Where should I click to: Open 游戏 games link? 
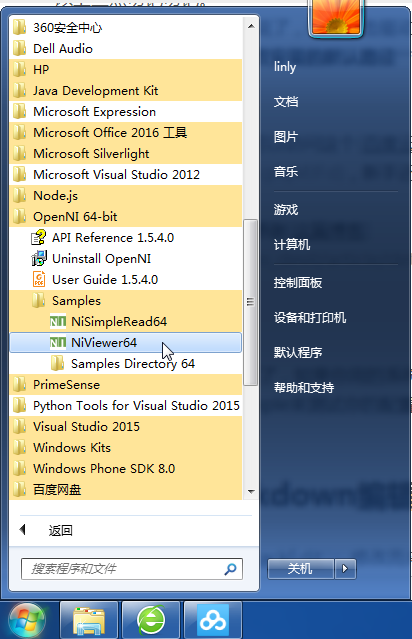[x=286, y=210]
